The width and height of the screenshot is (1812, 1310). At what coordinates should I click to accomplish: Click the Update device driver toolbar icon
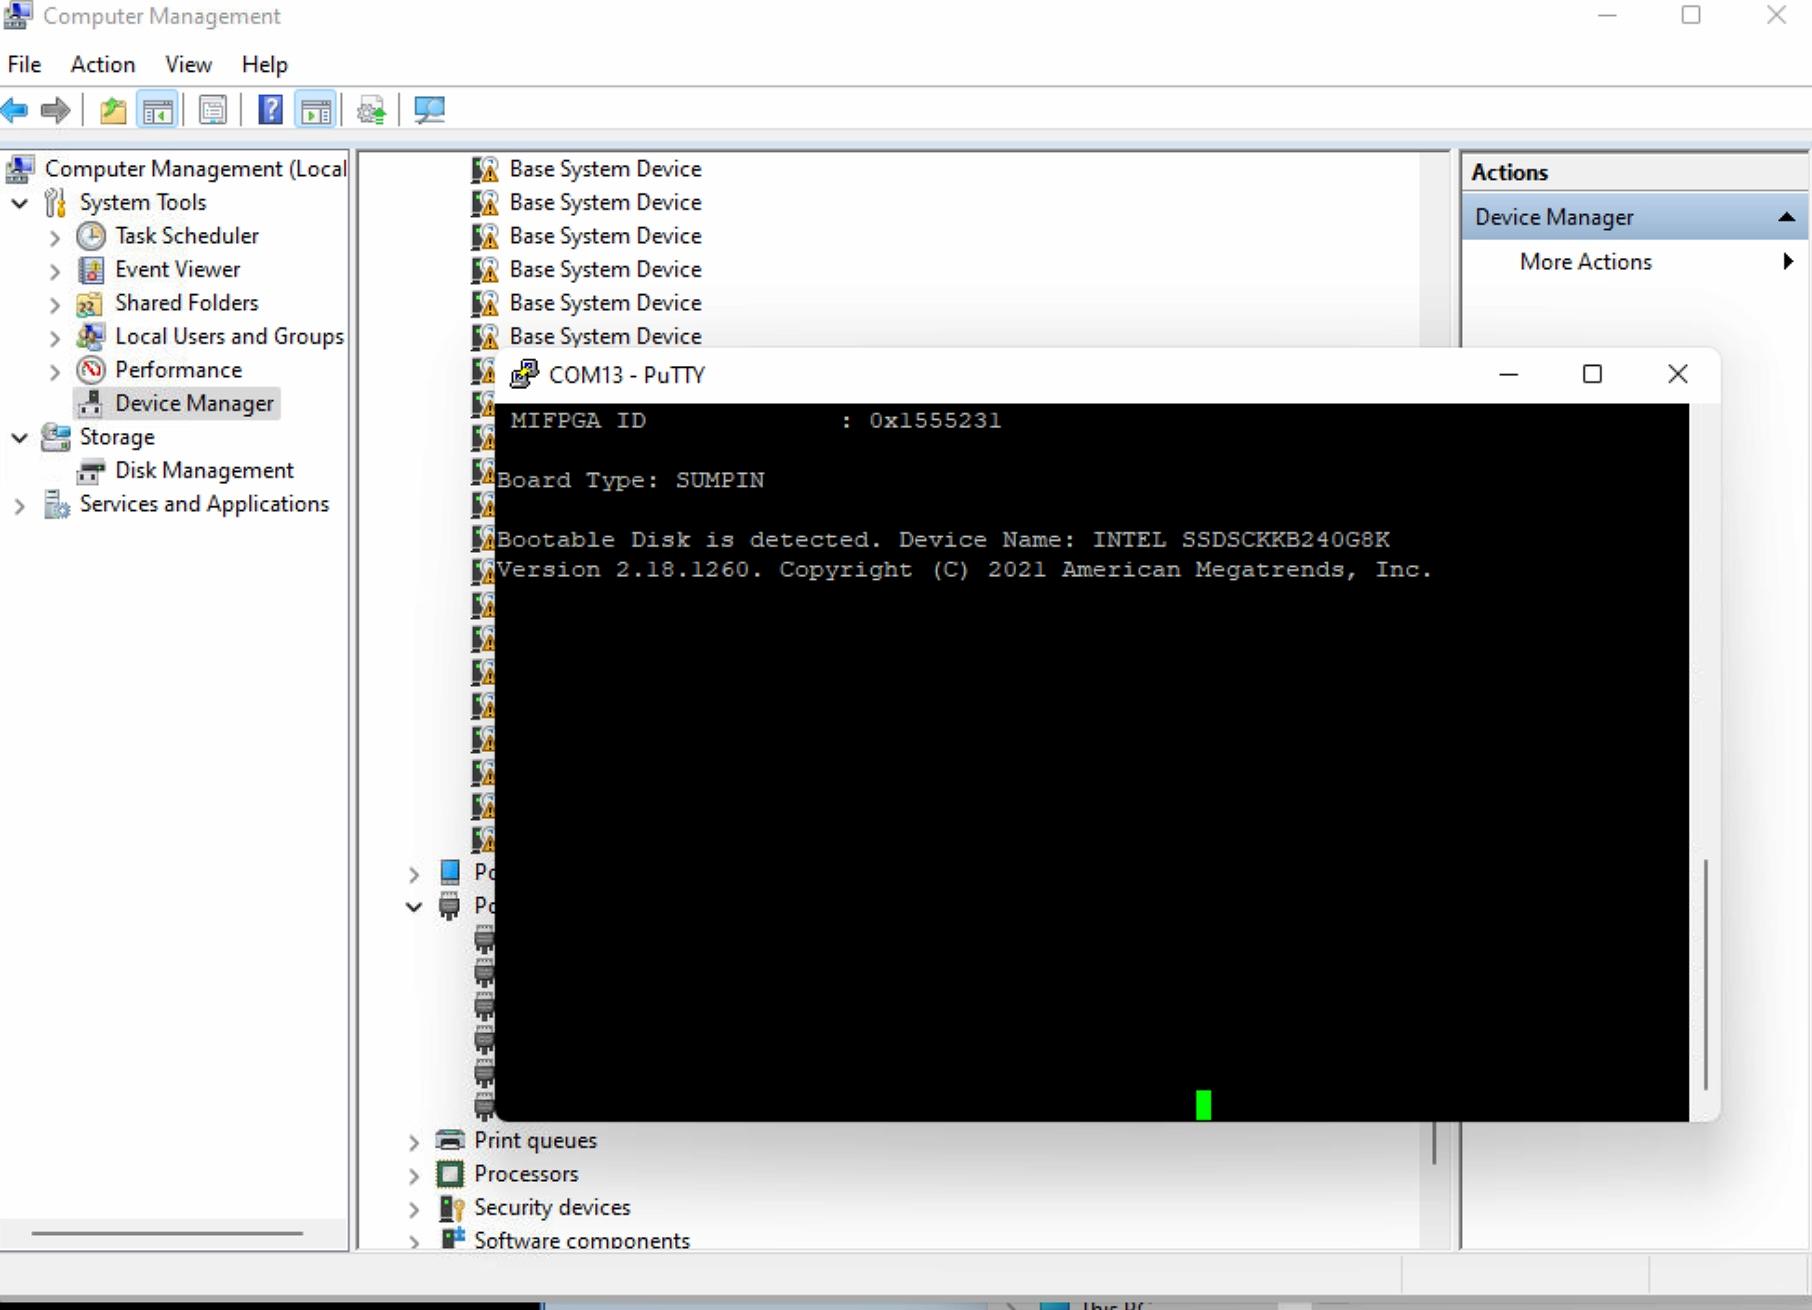point(372,110)
